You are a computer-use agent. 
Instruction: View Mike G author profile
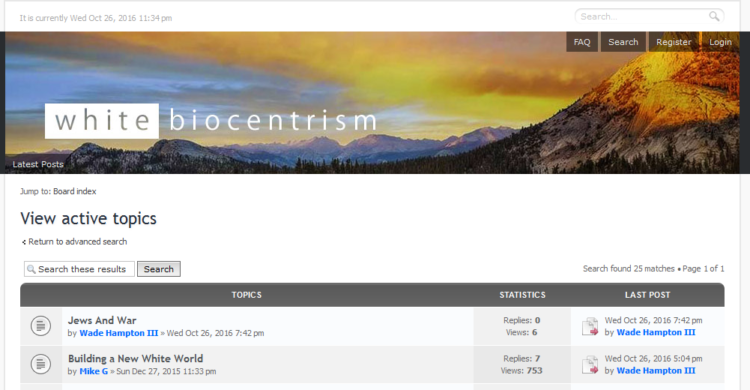94,371
